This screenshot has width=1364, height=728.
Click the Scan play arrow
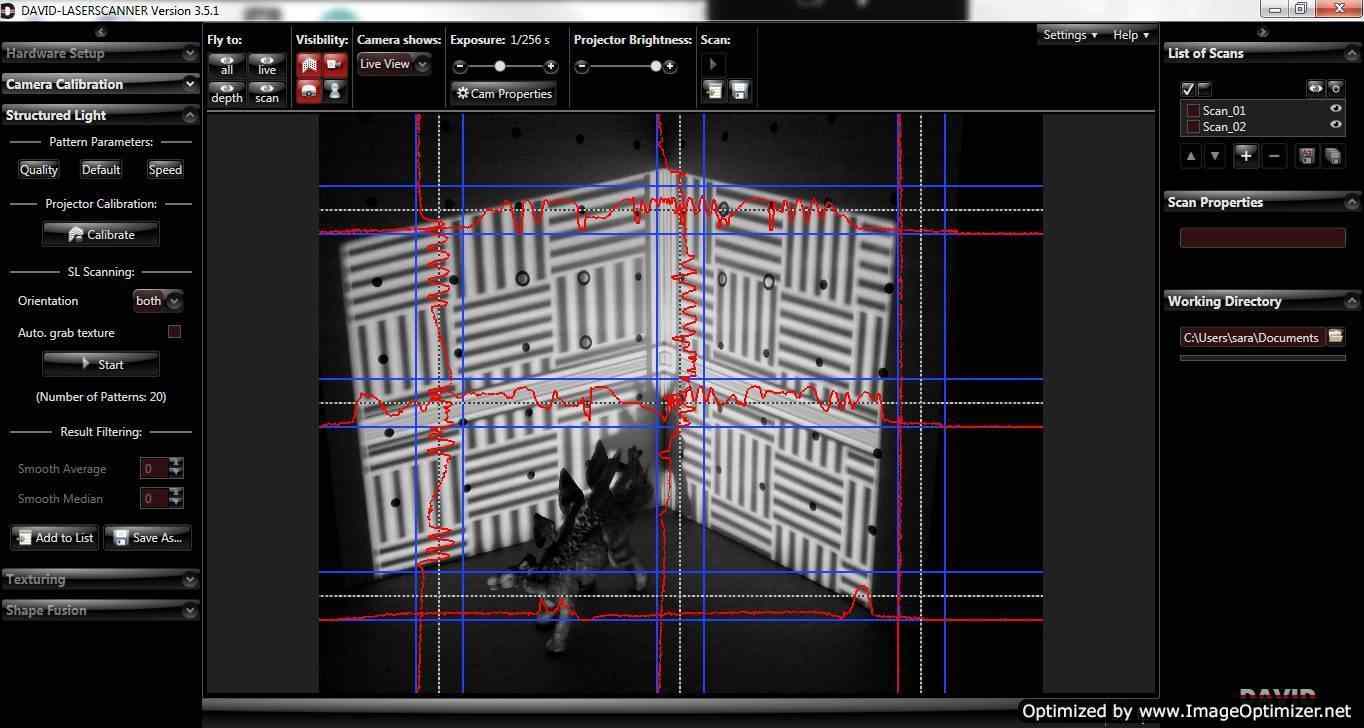(x=713, y=64)
